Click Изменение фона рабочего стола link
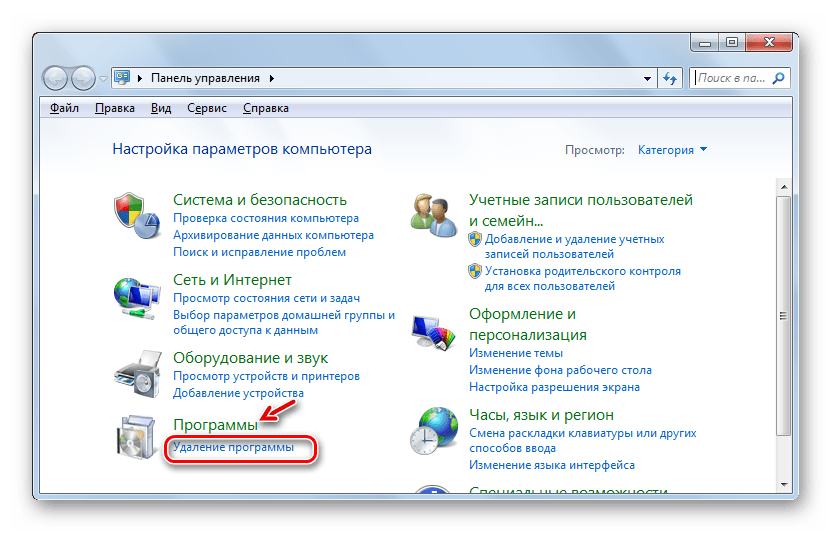 coord(560,371)
